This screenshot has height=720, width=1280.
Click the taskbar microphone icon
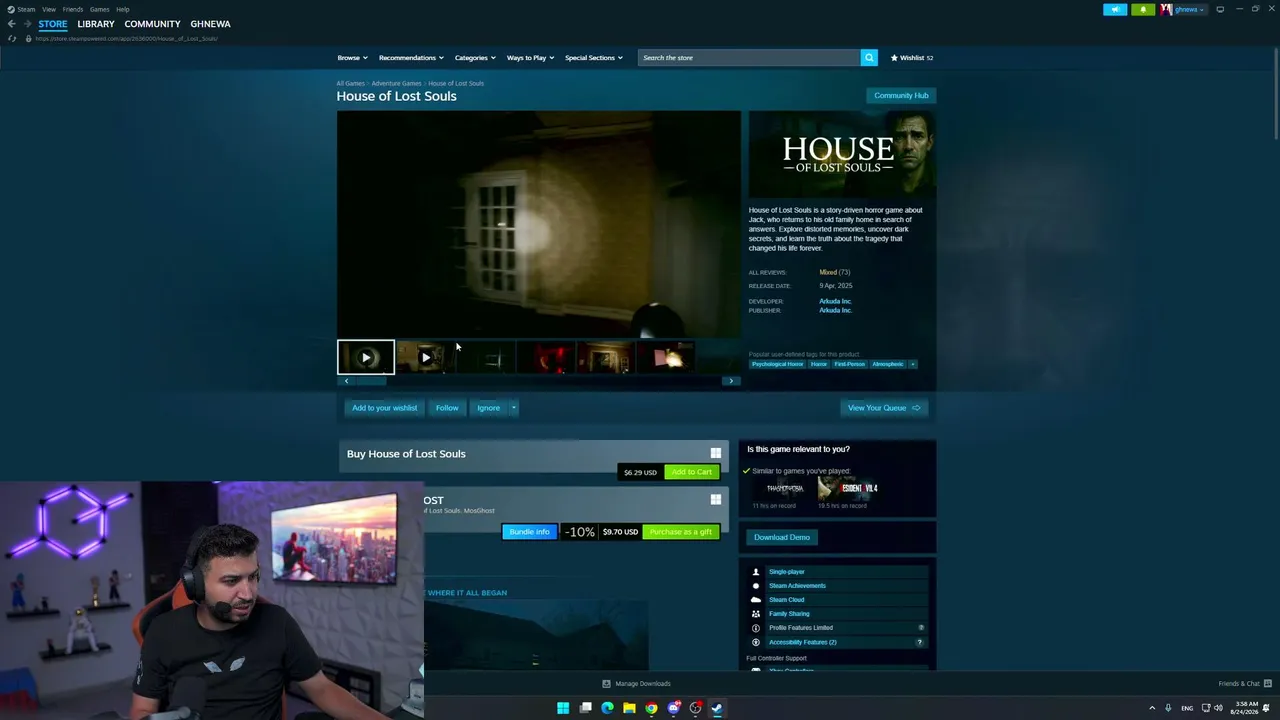point(1168,708)
